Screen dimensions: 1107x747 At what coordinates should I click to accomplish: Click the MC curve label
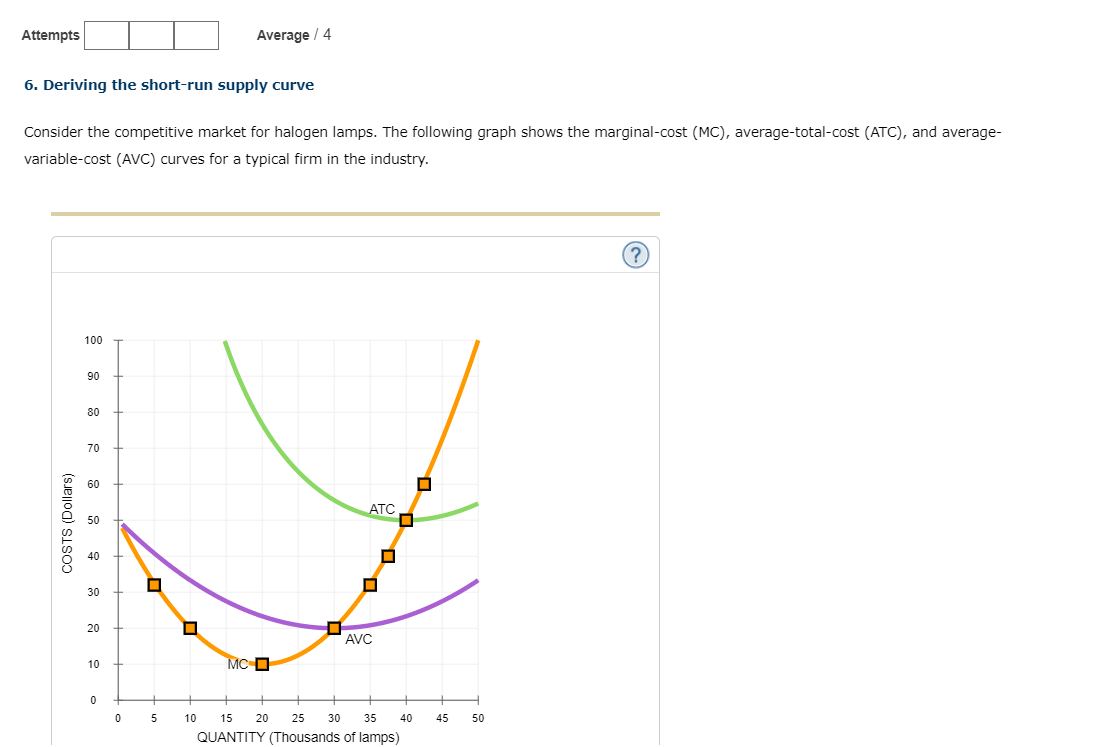pyautogui.click(x=237, y=663)
